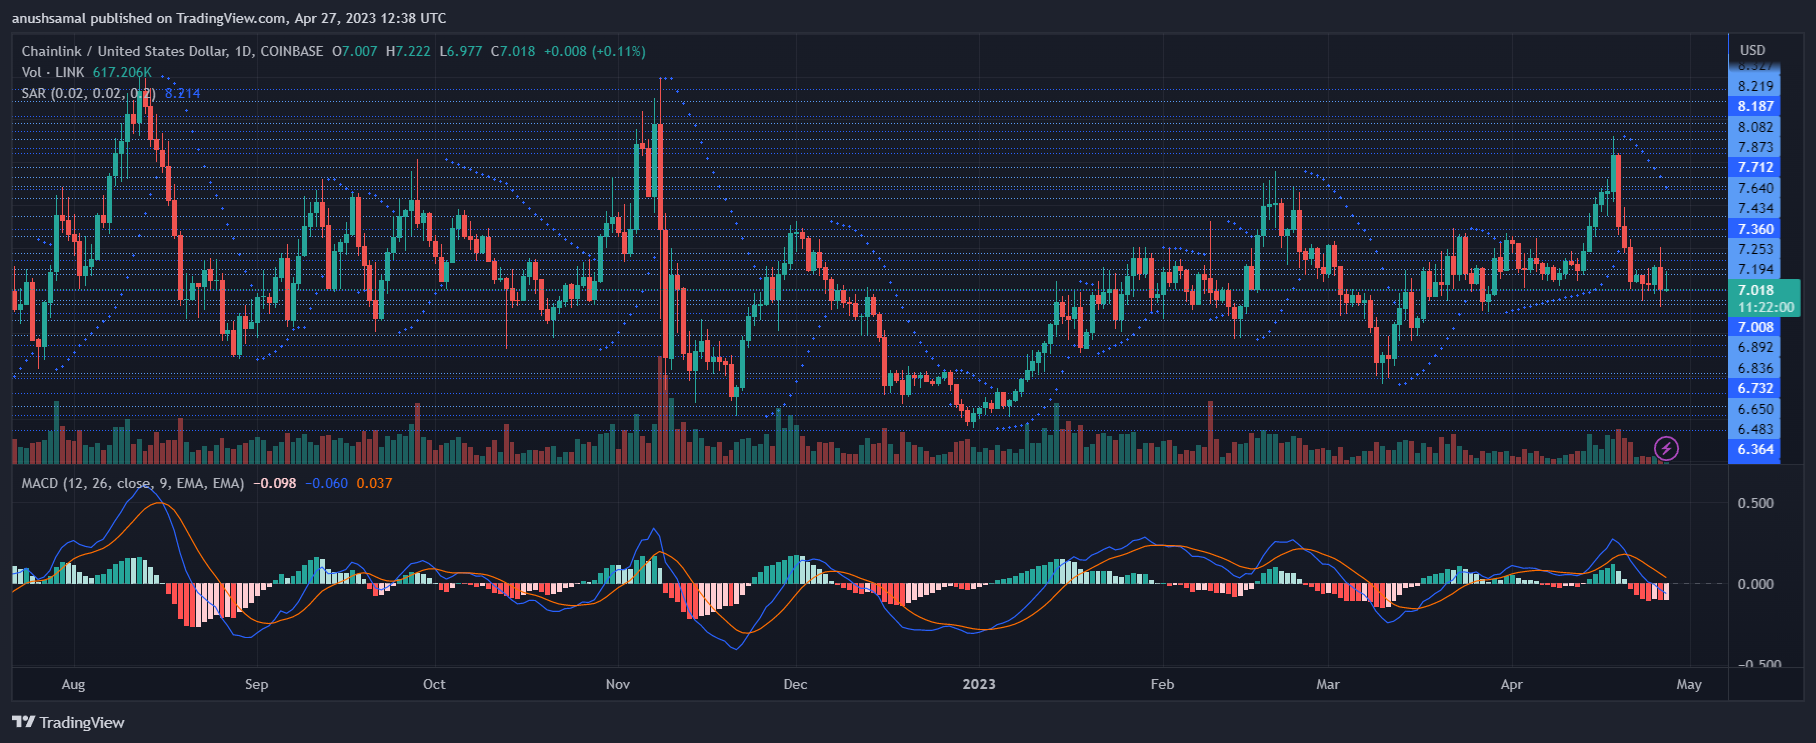Click the MACD line value −0.060
Image resolution: width=1816 pixels, height=743 pixels.
pos(327,483)
